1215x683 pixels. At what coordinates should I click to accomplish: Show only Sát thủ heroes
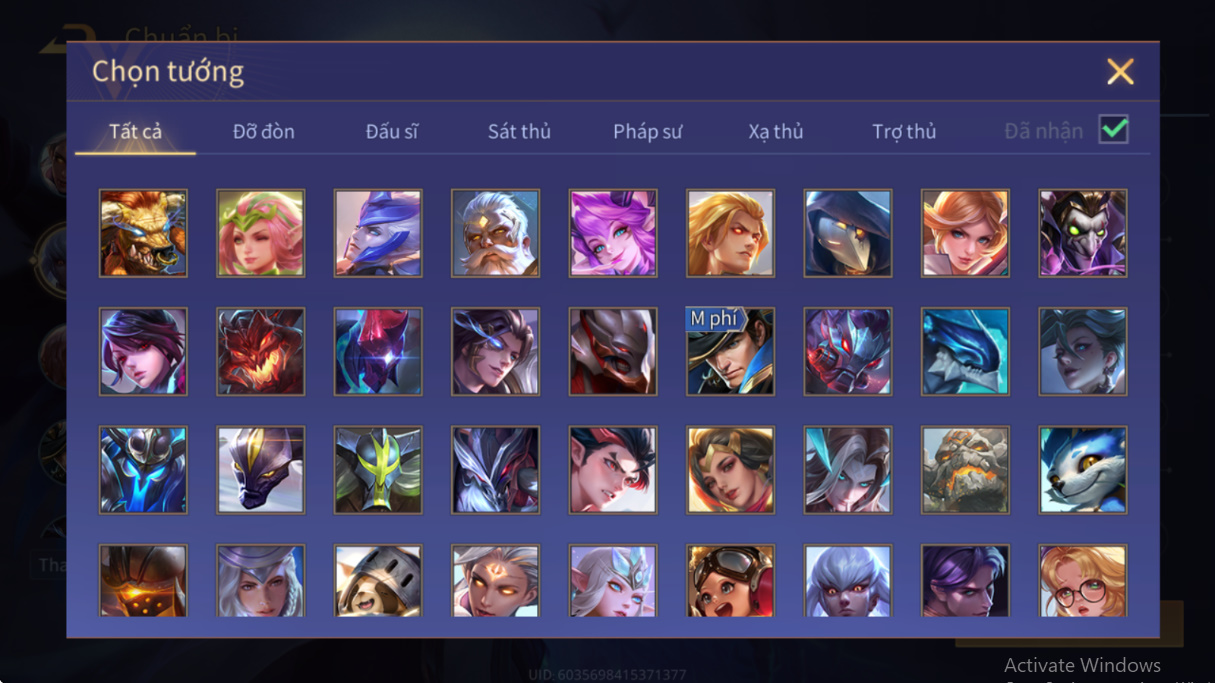pos(519,131)
